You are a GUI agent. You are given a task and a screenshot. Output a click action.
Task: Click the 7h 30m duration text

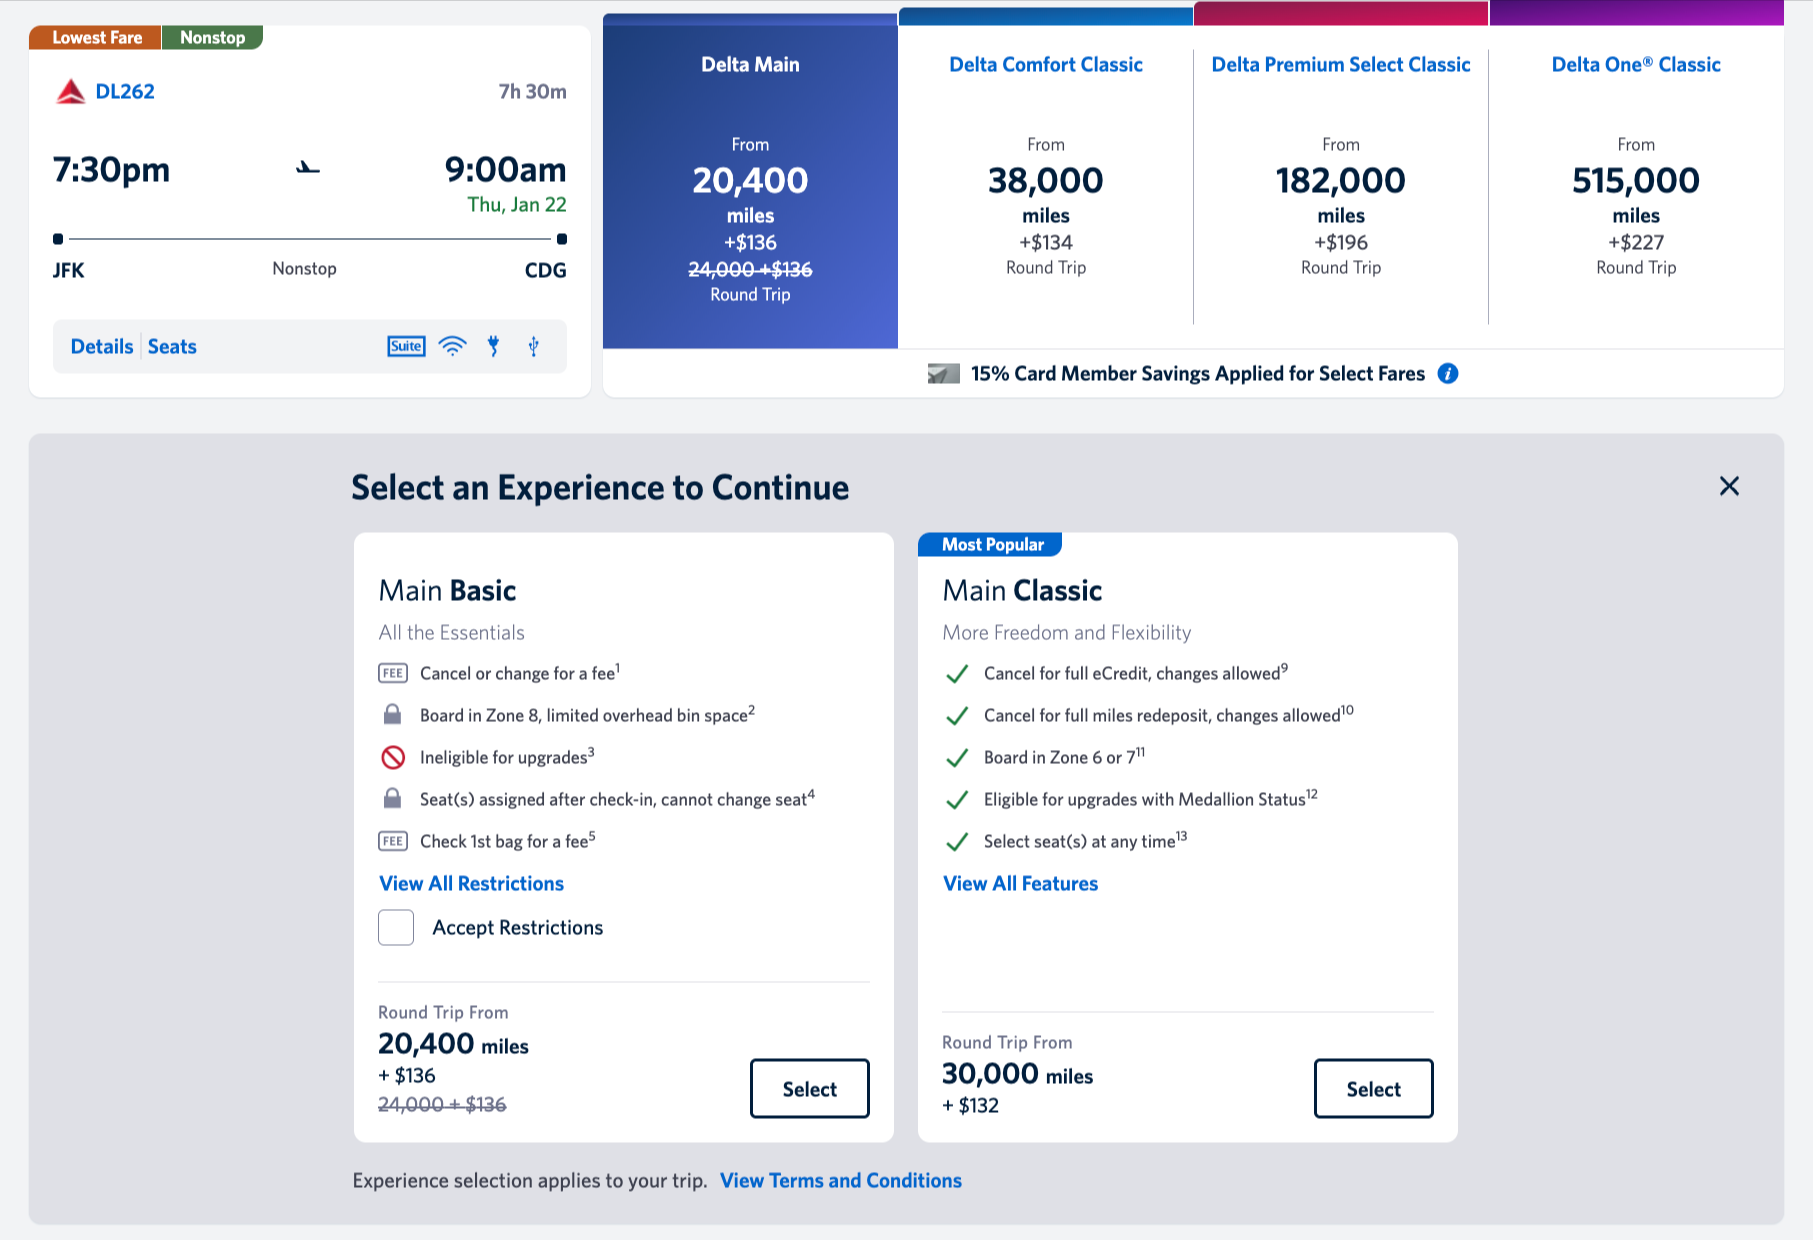point(533,92)
